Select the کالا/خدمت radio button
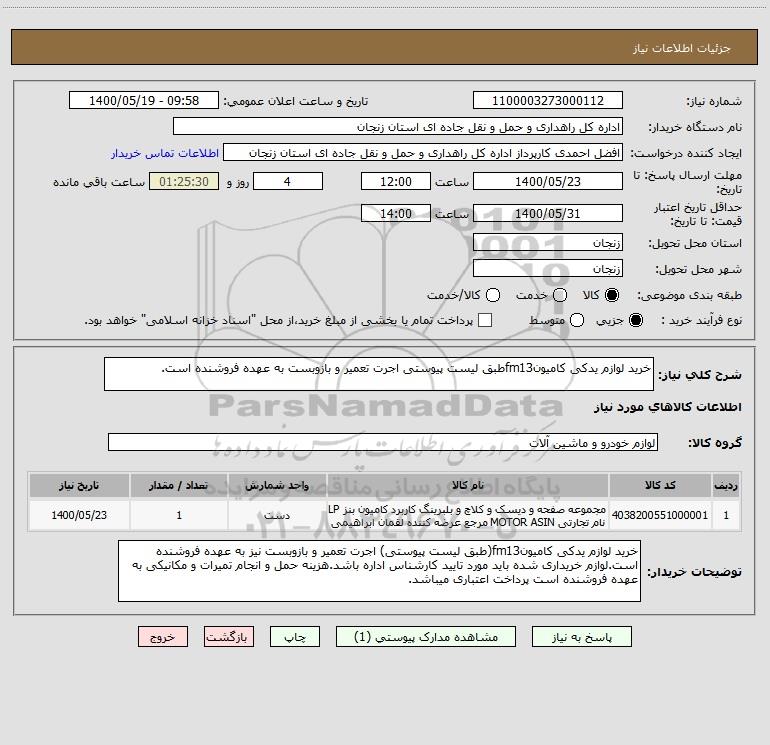The image size is (770, 745). tap(493, 295)
